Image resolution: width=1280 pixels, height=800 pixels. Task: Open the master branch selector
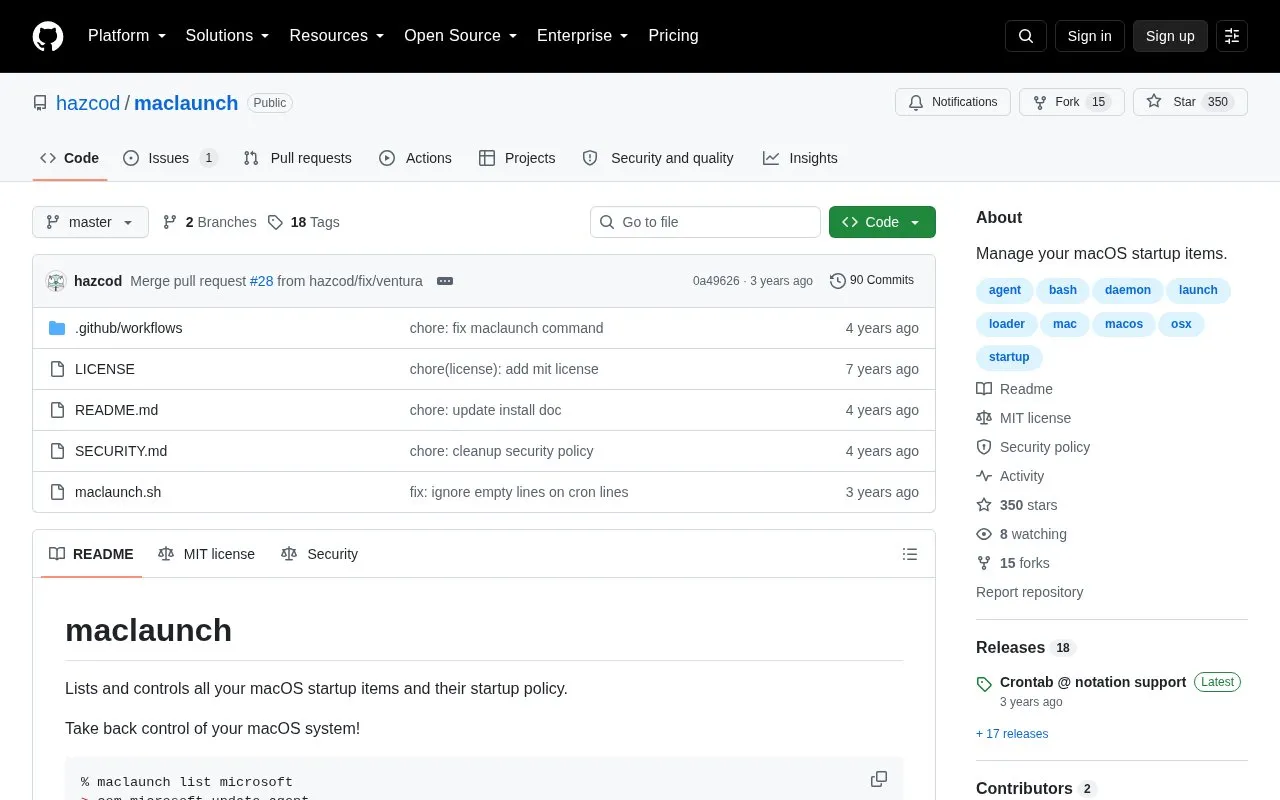coord(90,222)
